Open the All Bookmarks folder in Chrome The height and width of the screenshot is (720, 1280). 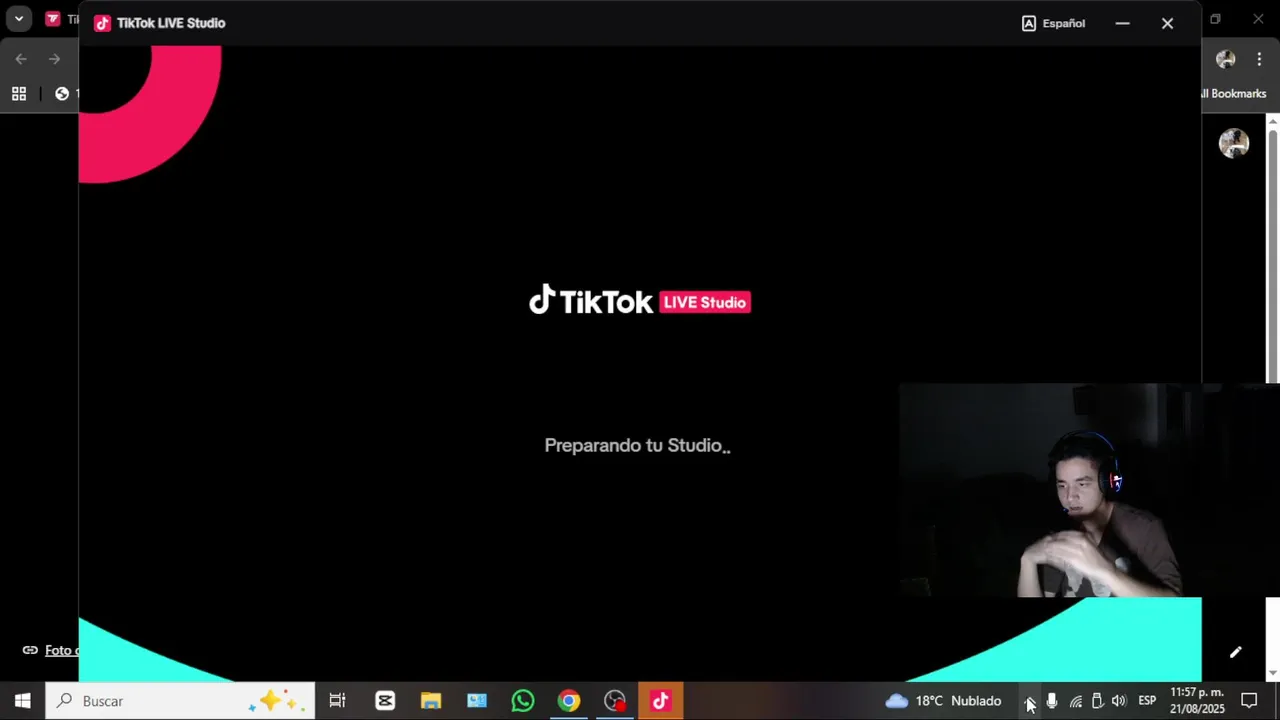[x=1233, y=93]
